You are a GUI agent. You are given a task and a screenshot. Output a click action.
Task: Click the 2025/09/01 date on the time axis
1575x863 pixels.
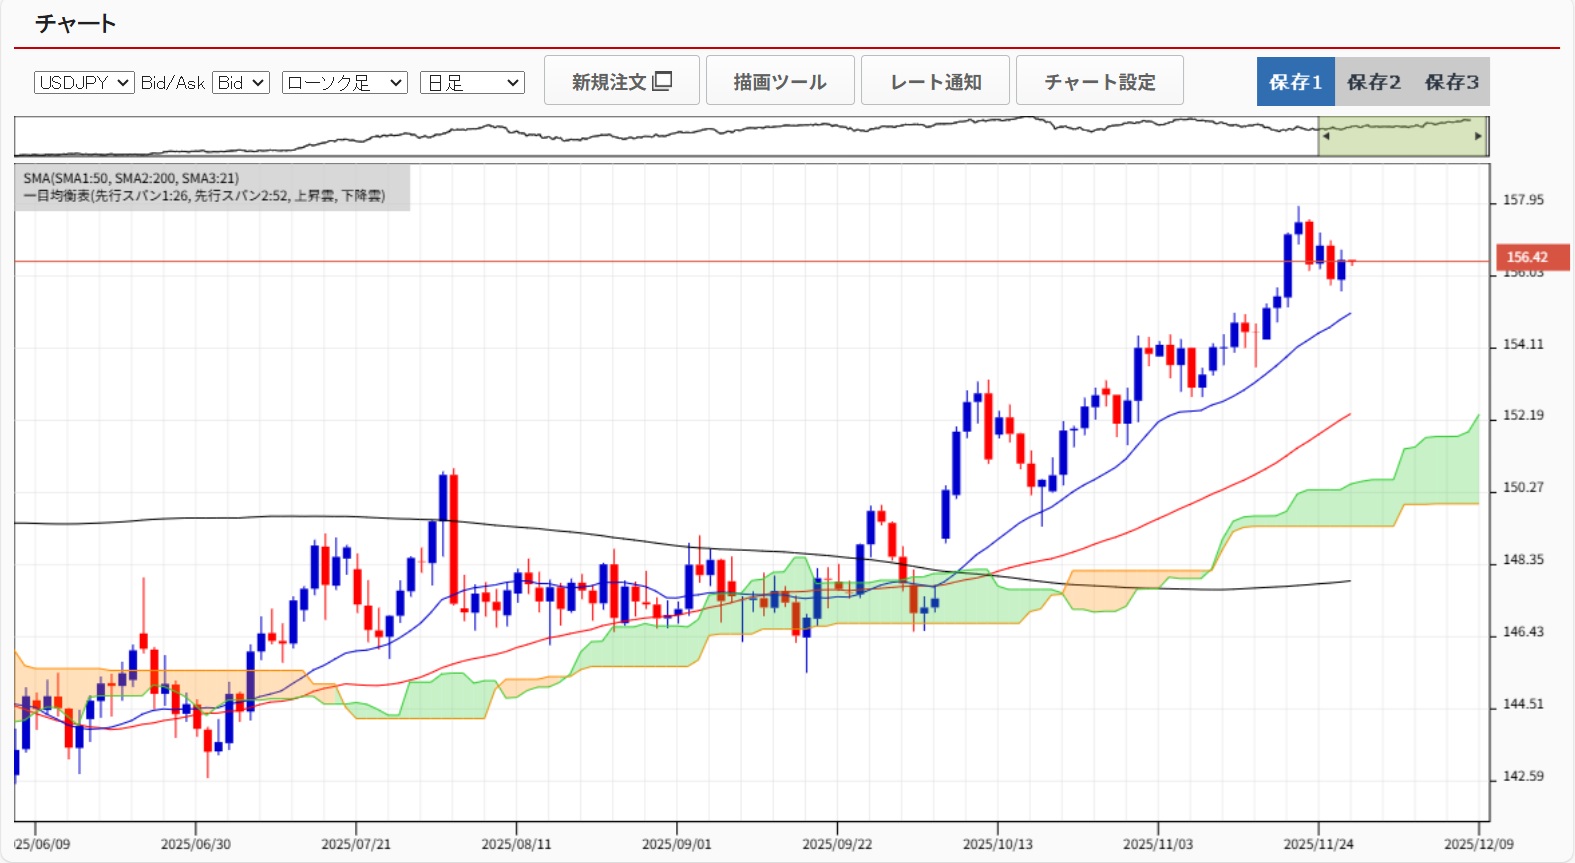pos(677,844)
